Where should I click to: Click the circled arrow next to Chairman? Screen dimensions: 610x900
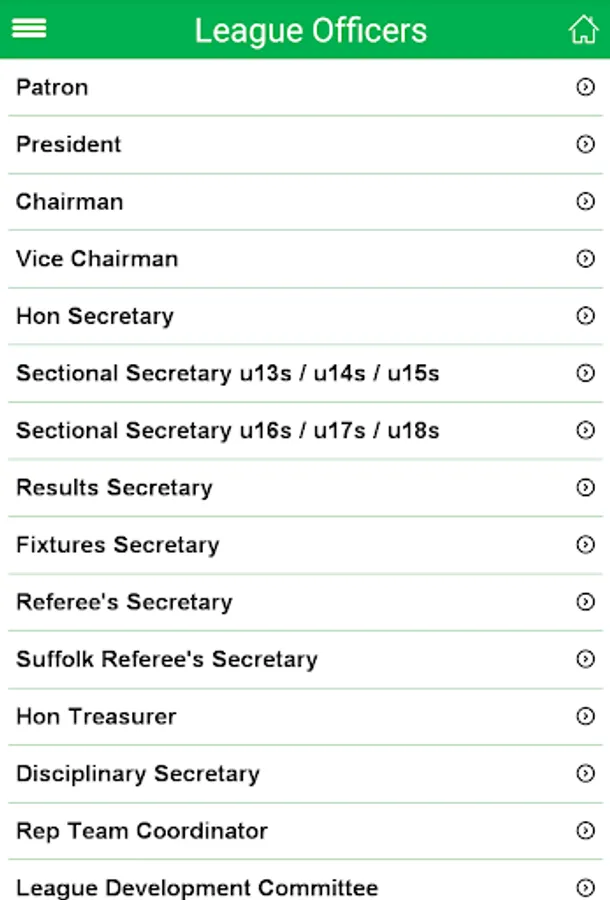(586, 201)
